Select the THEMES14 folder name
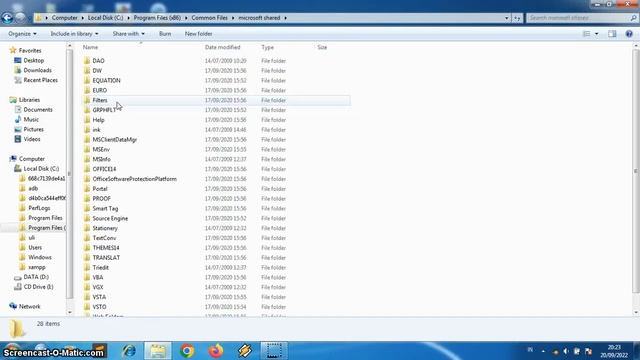640x360 pixels. coord(106,248)
